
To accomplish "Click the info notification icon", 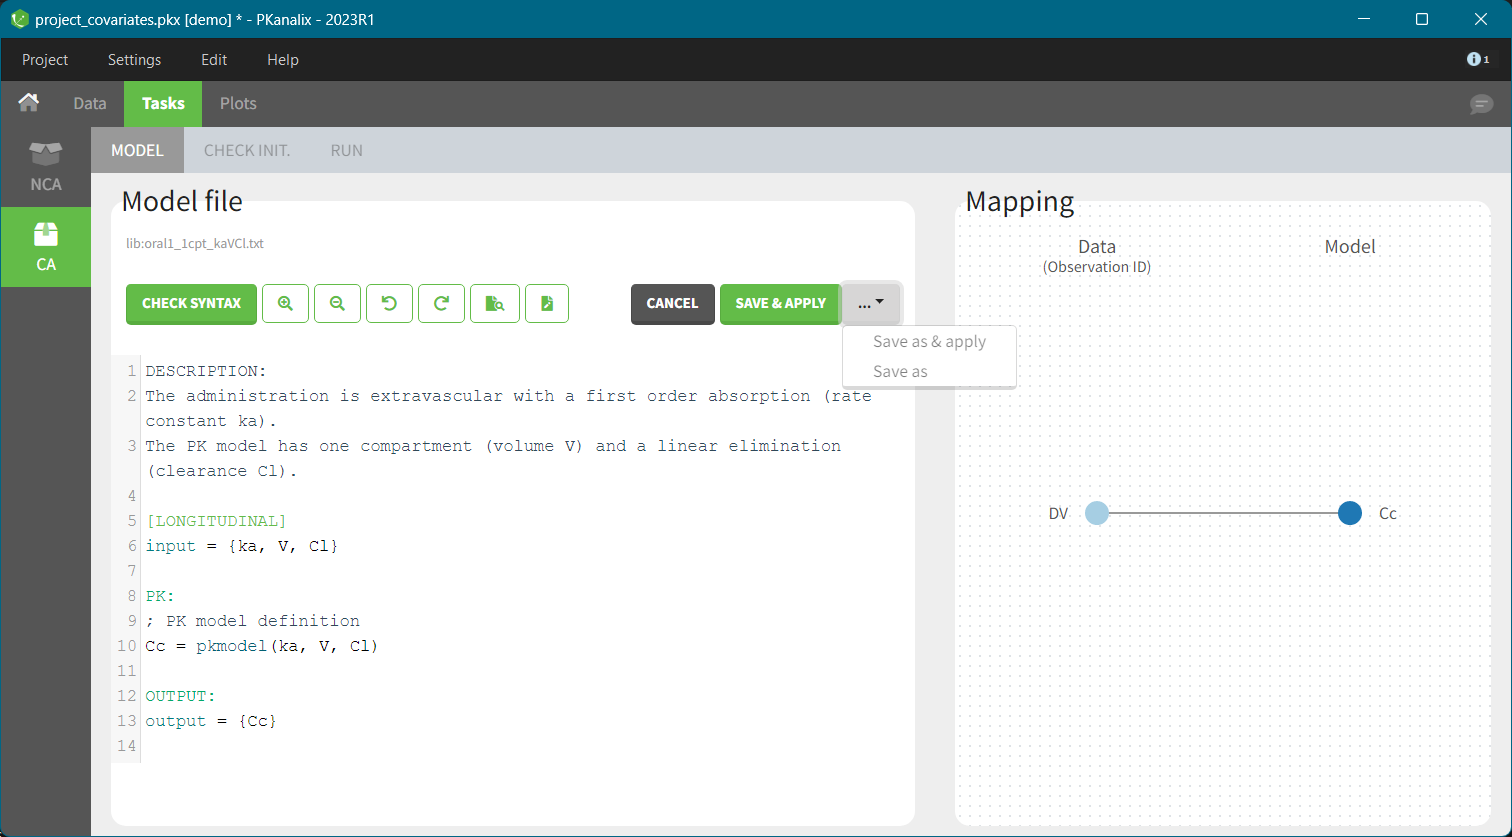I will (x=1477, y=60).
